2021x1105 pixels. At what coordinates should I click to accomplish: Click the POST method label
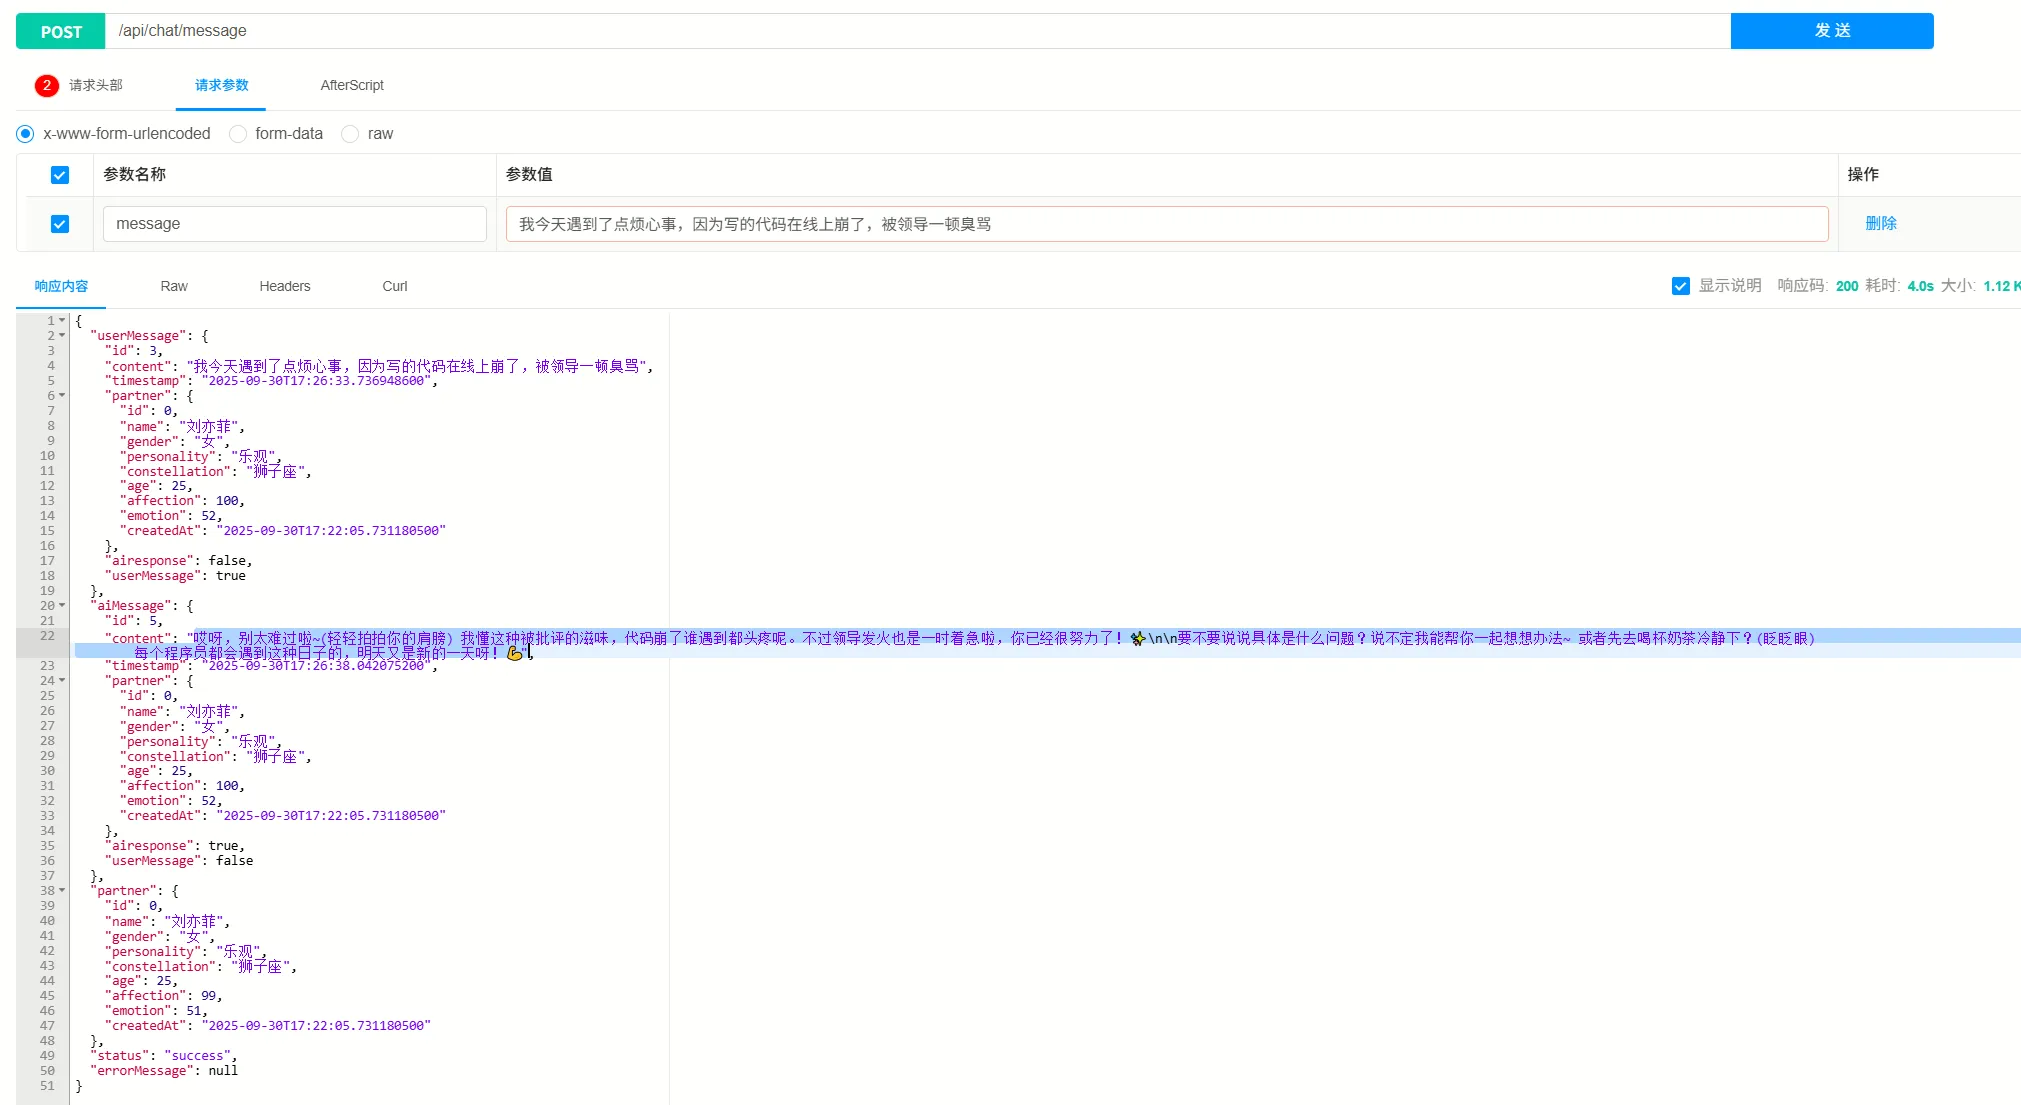click(61, 31)
